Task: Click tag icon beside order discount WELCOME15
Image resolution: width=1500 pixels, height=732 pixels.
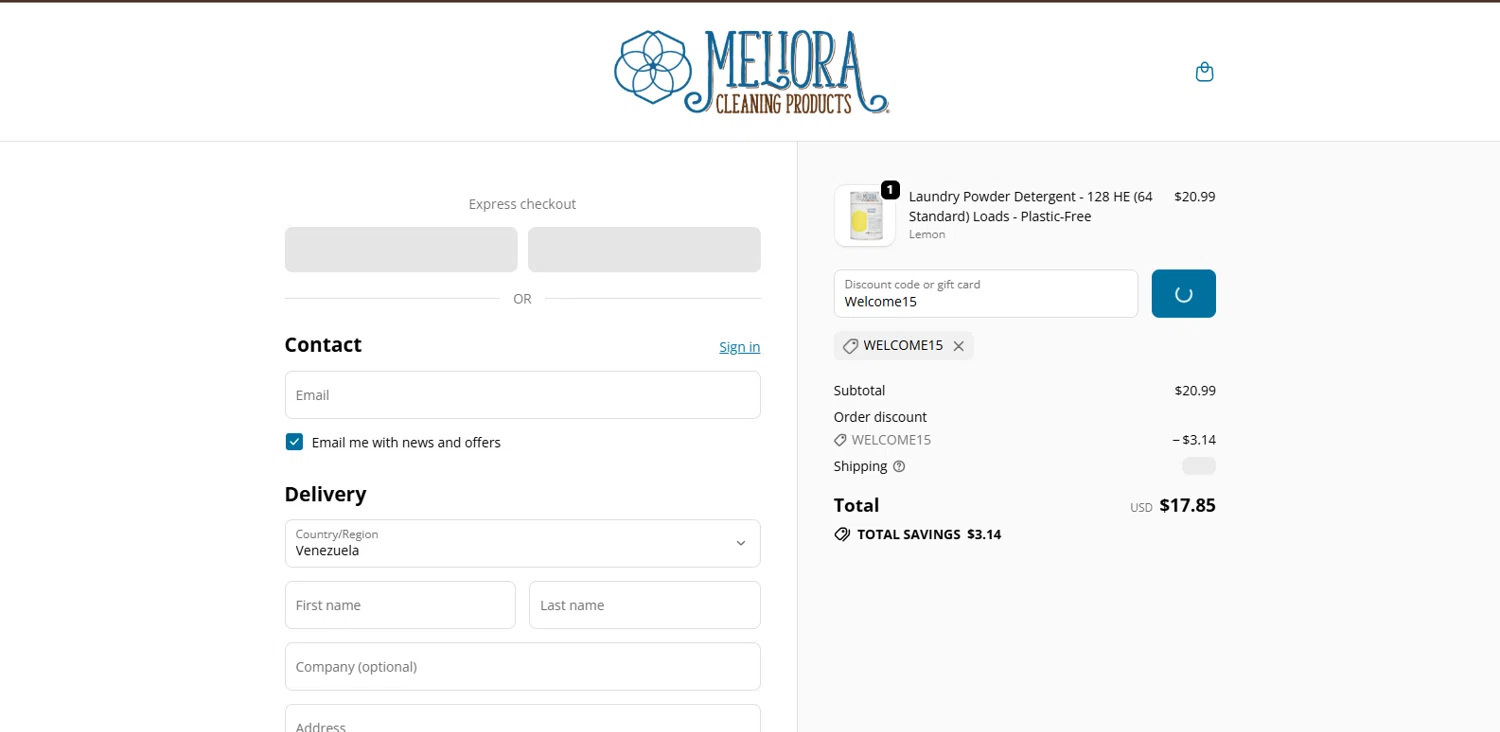Action: [840, 440]
